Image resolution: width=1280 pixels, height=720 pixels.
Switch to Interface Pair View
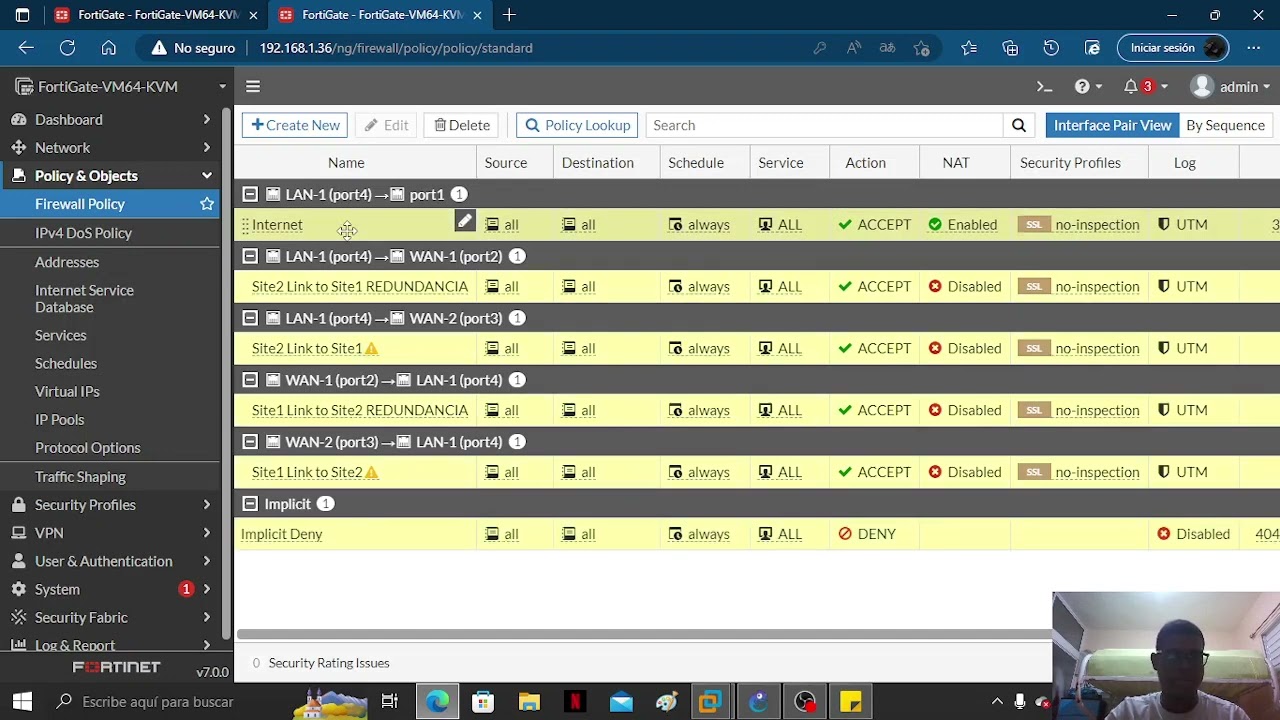coord(1112,125)
